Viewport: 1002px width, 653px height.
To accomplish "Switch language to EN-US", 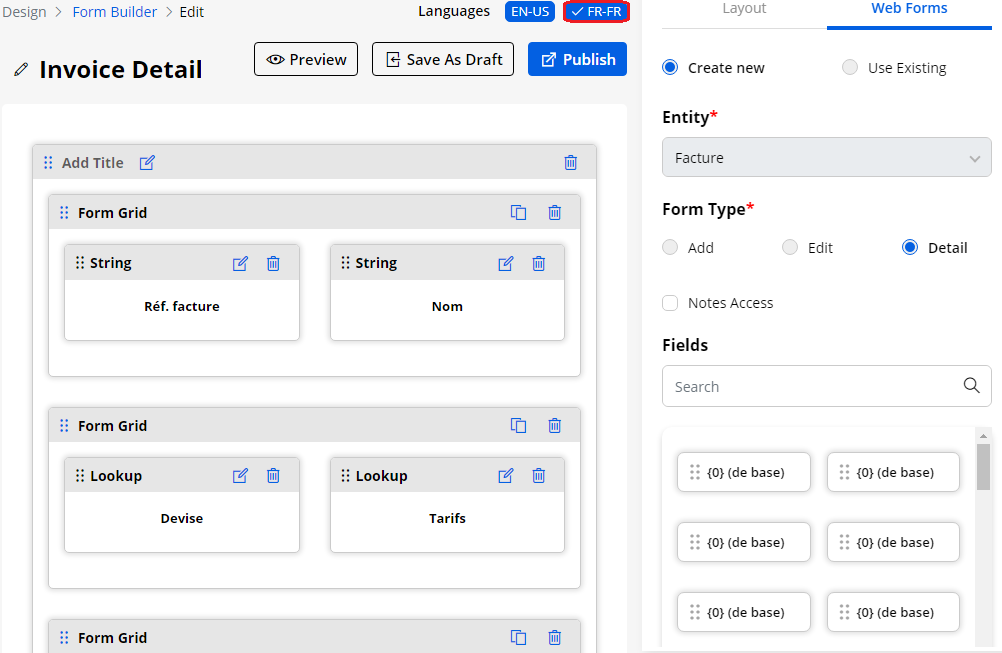I will coord(531,12).
